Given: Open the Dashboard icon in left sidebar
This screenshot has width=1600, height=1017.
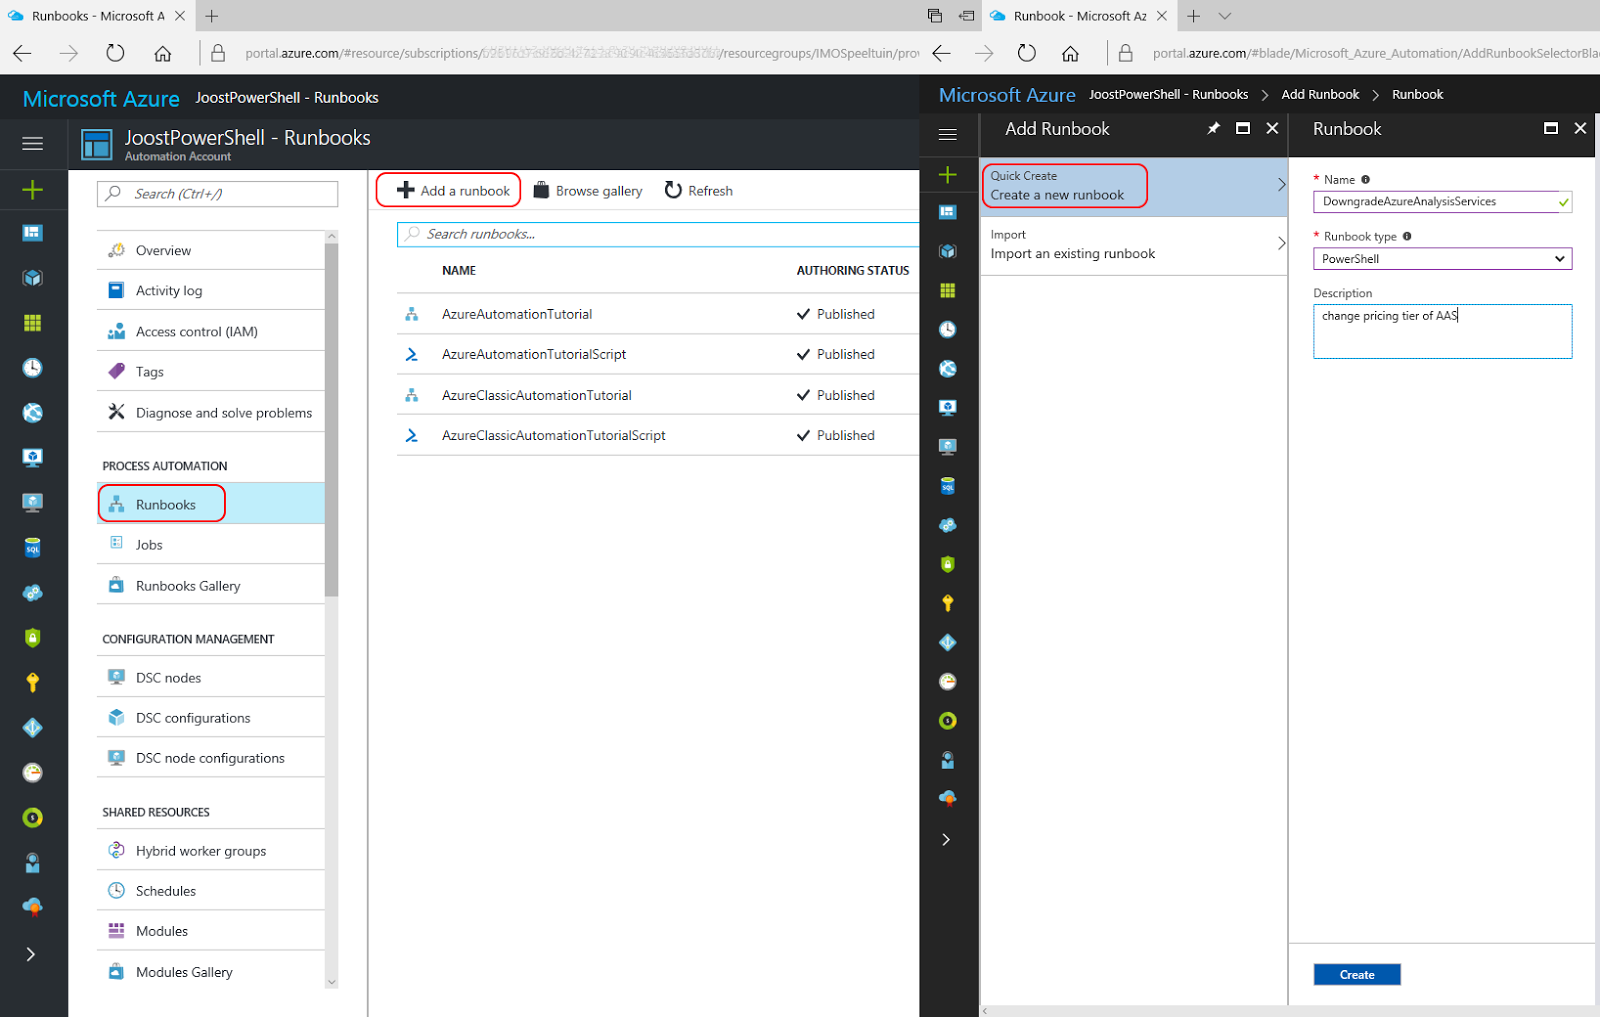Looking at the screenshot, I should pos(33,232).
